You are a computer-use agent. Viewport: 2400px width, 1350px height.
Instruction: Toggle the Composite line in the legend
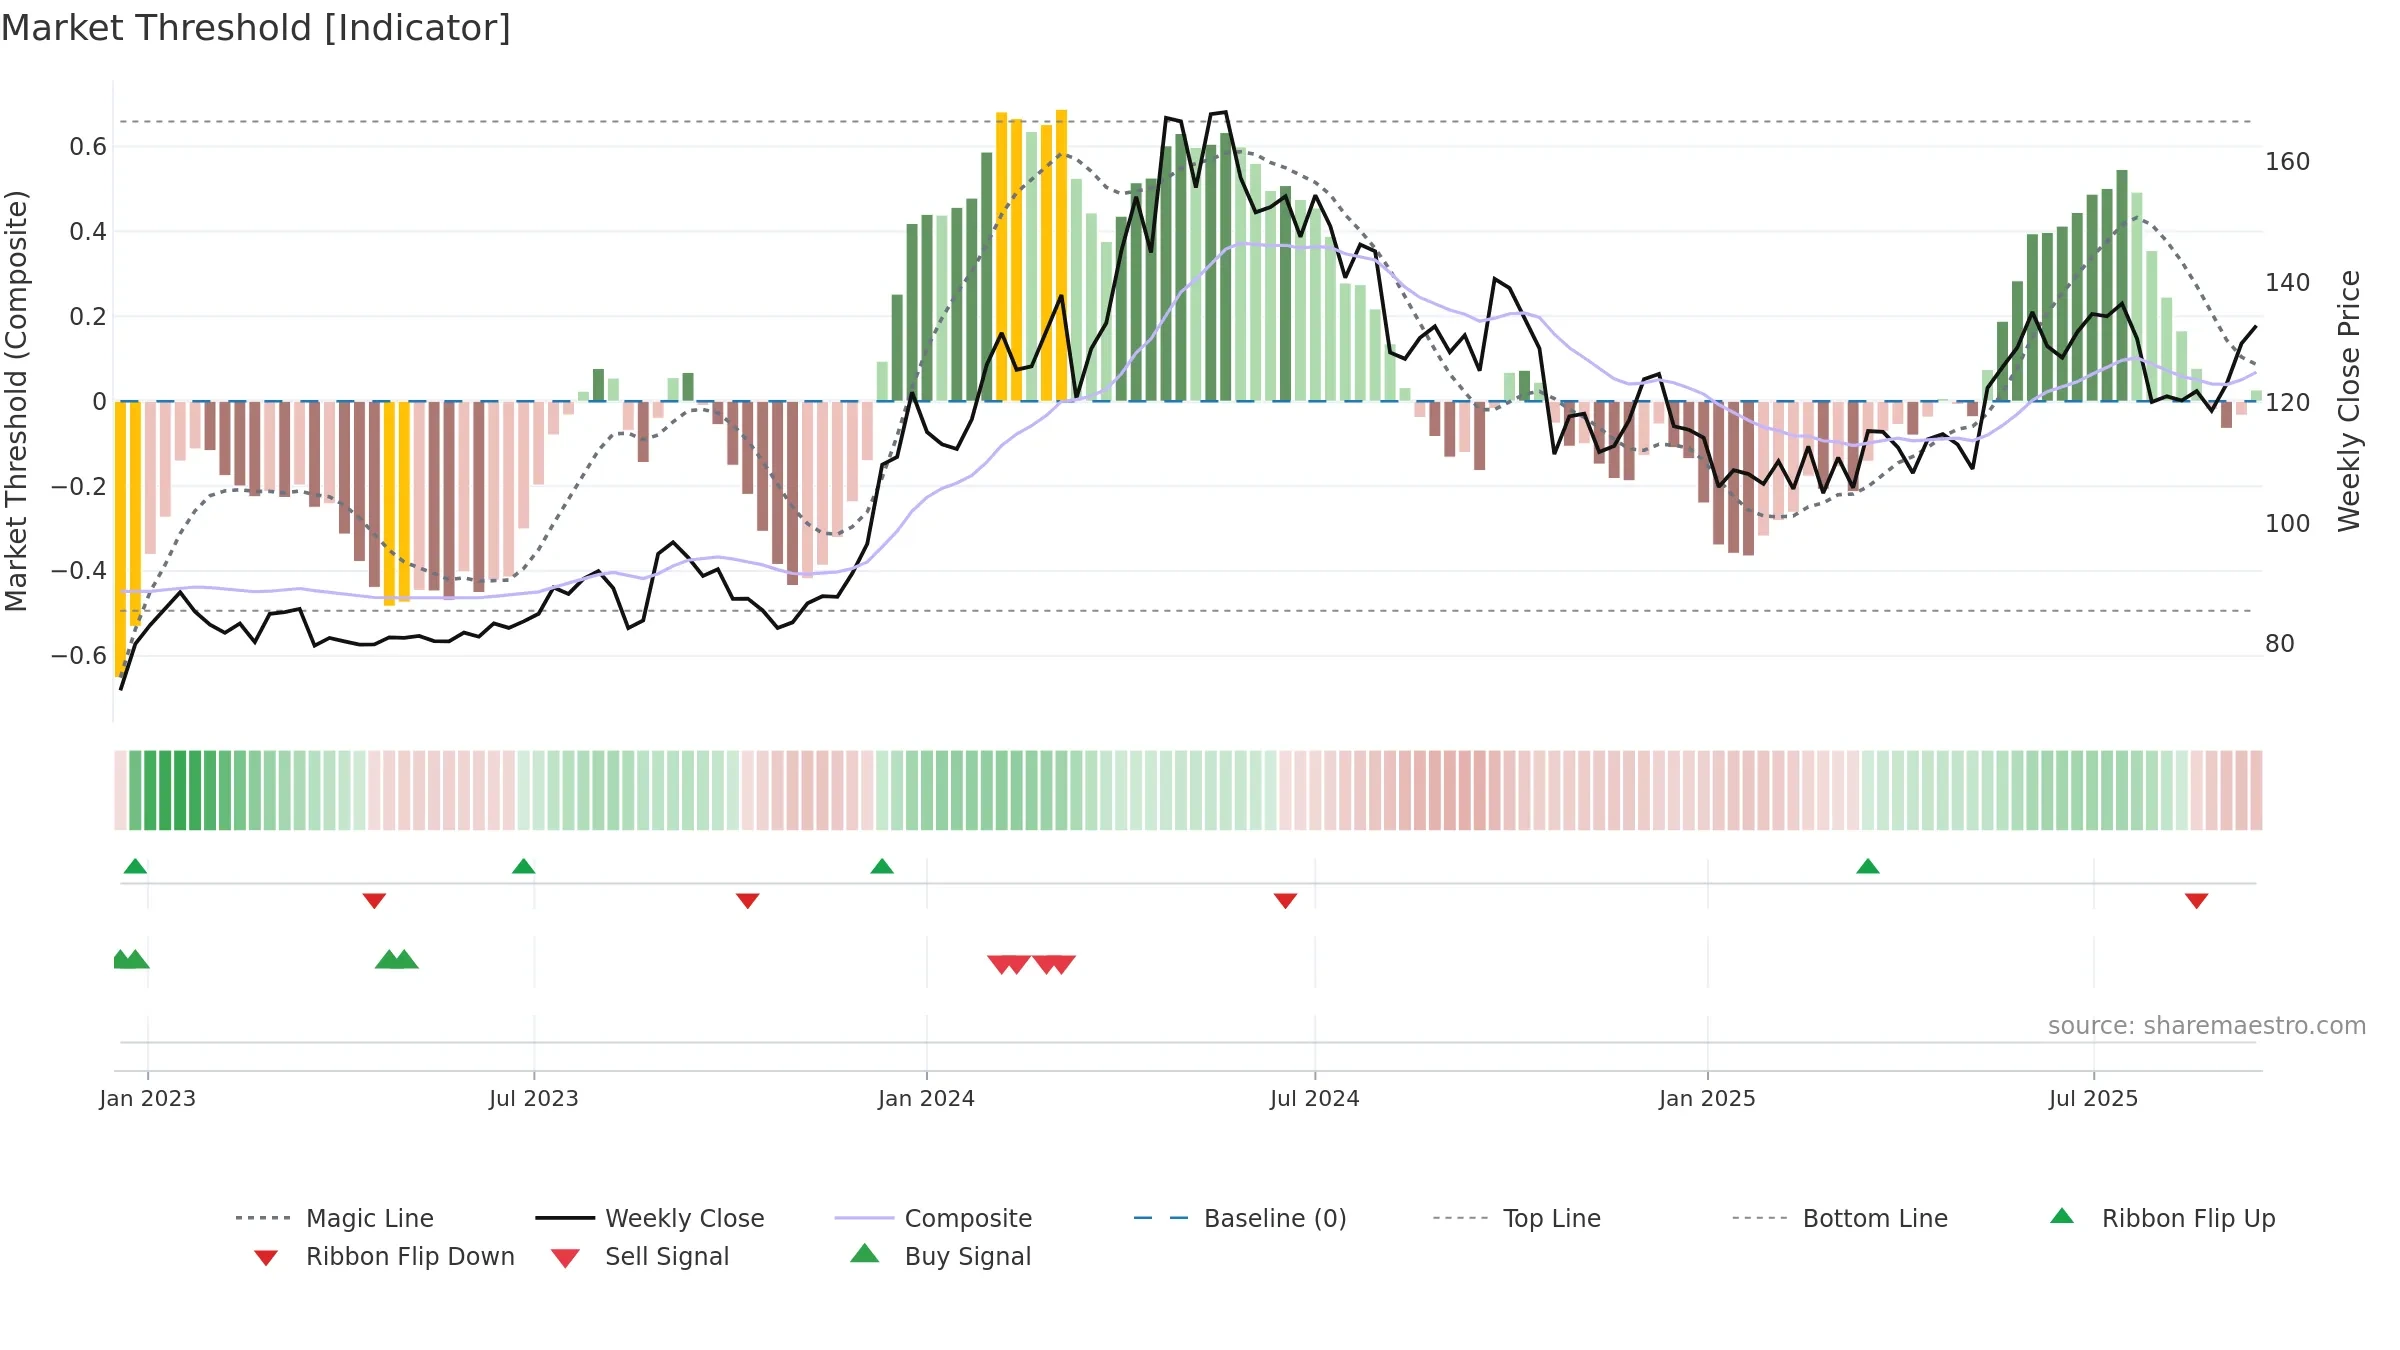pos(934,1218)
